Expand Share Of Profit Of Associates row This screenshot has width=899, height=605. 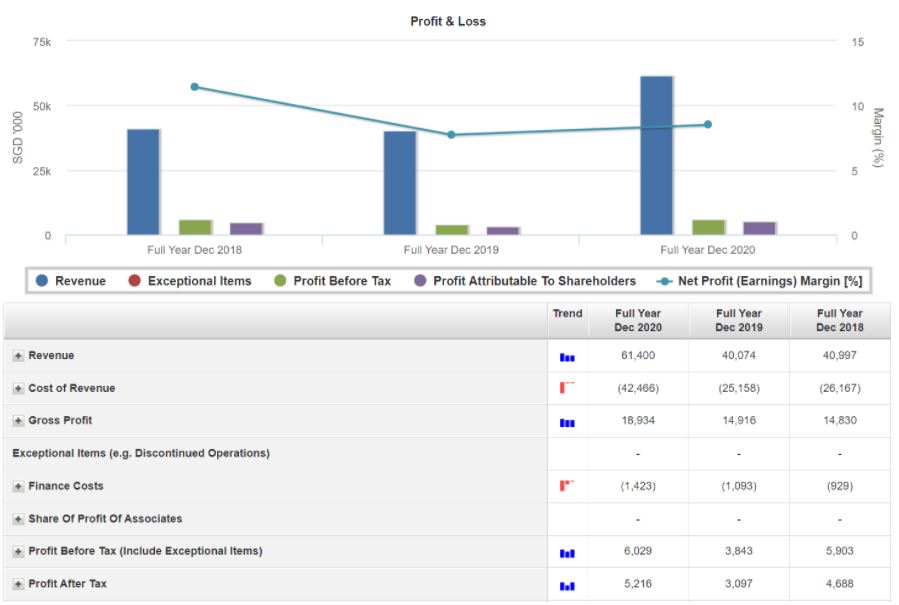19,520
